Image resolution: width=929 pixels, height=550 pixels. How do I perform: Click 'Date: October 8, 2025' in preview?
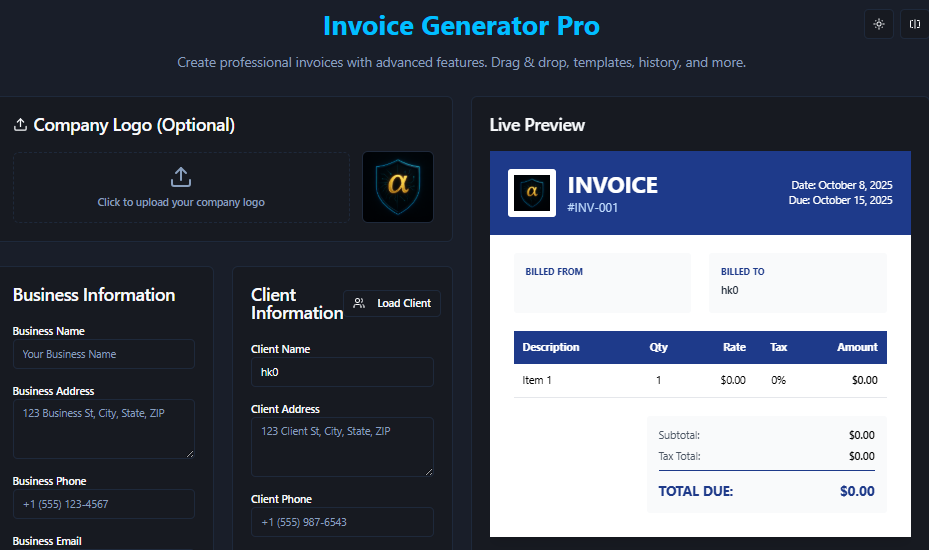click(x=842, y=185)
